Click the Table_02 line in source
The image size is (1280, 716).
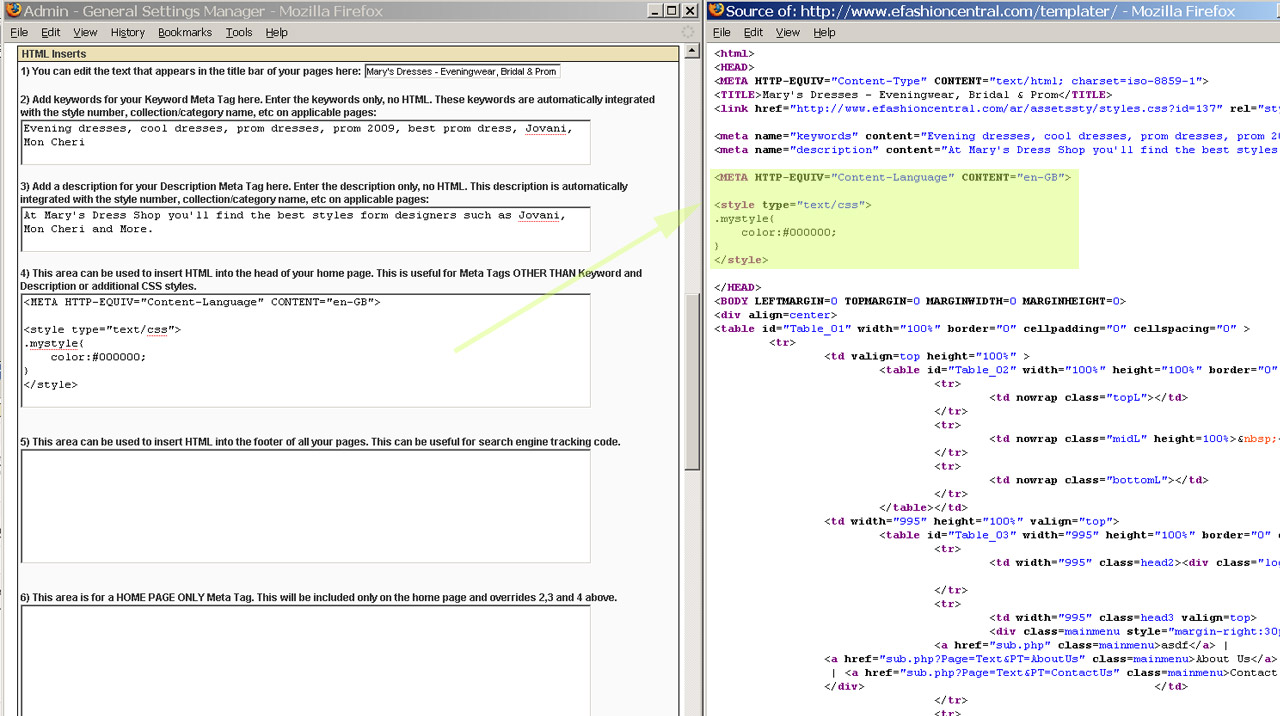(x=1079, y=370)
